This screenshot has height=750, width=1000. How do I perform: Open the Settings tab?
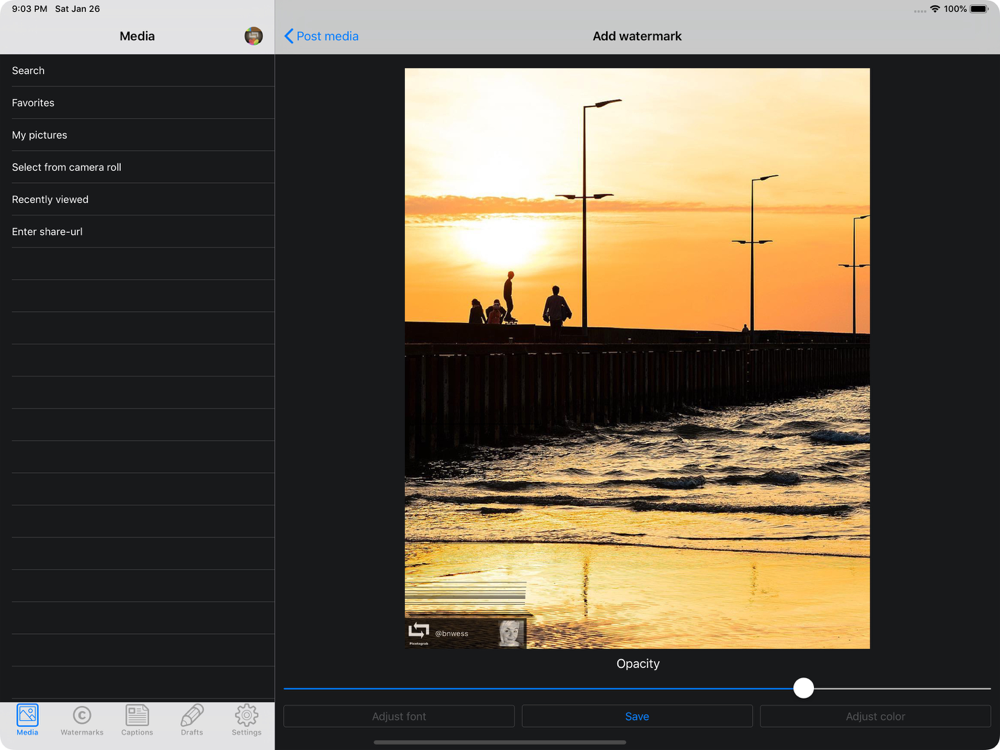tap(247, 719)
